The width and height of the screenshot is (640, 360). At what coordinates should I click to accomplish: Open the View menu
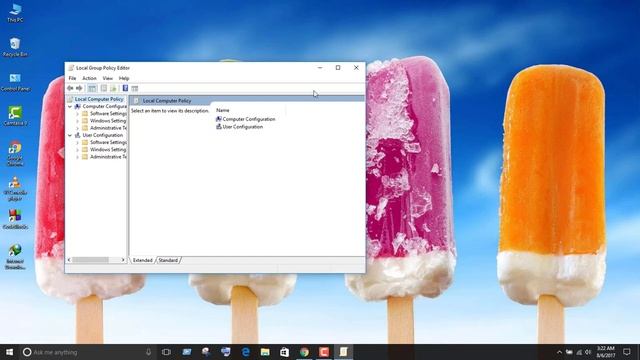108,78
